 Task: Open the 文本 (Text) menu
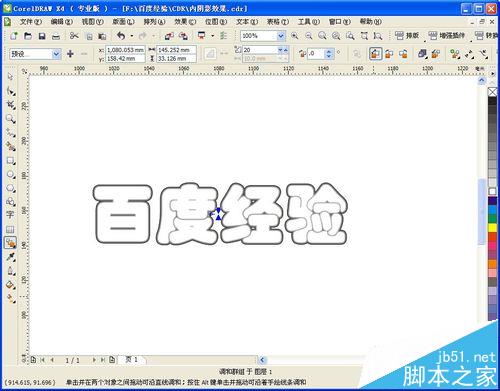pos(247,22)
